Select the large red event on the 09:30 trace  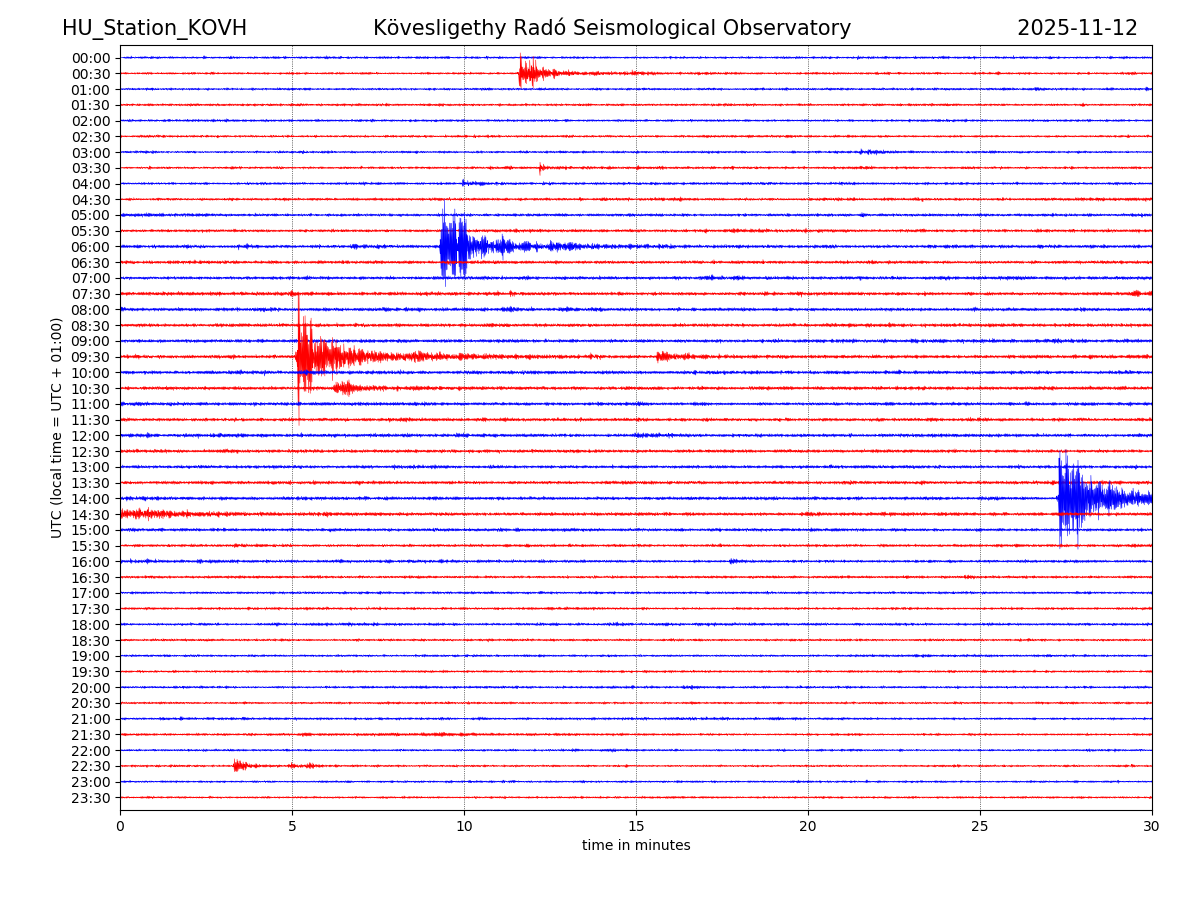coord(306,357)
